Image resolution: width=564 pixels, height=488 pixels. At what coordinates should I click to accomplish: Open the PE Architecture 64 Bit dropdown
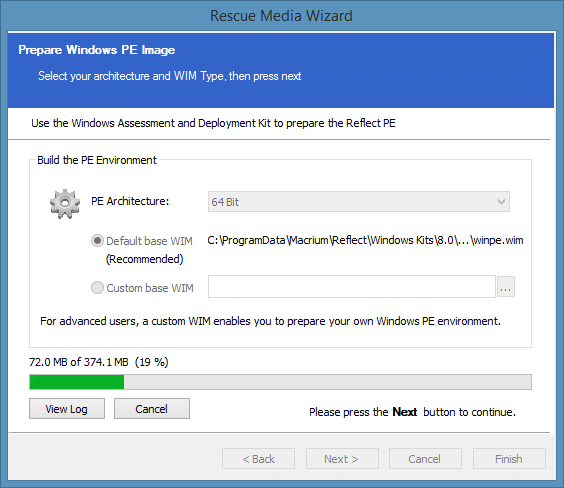point(359,202)
